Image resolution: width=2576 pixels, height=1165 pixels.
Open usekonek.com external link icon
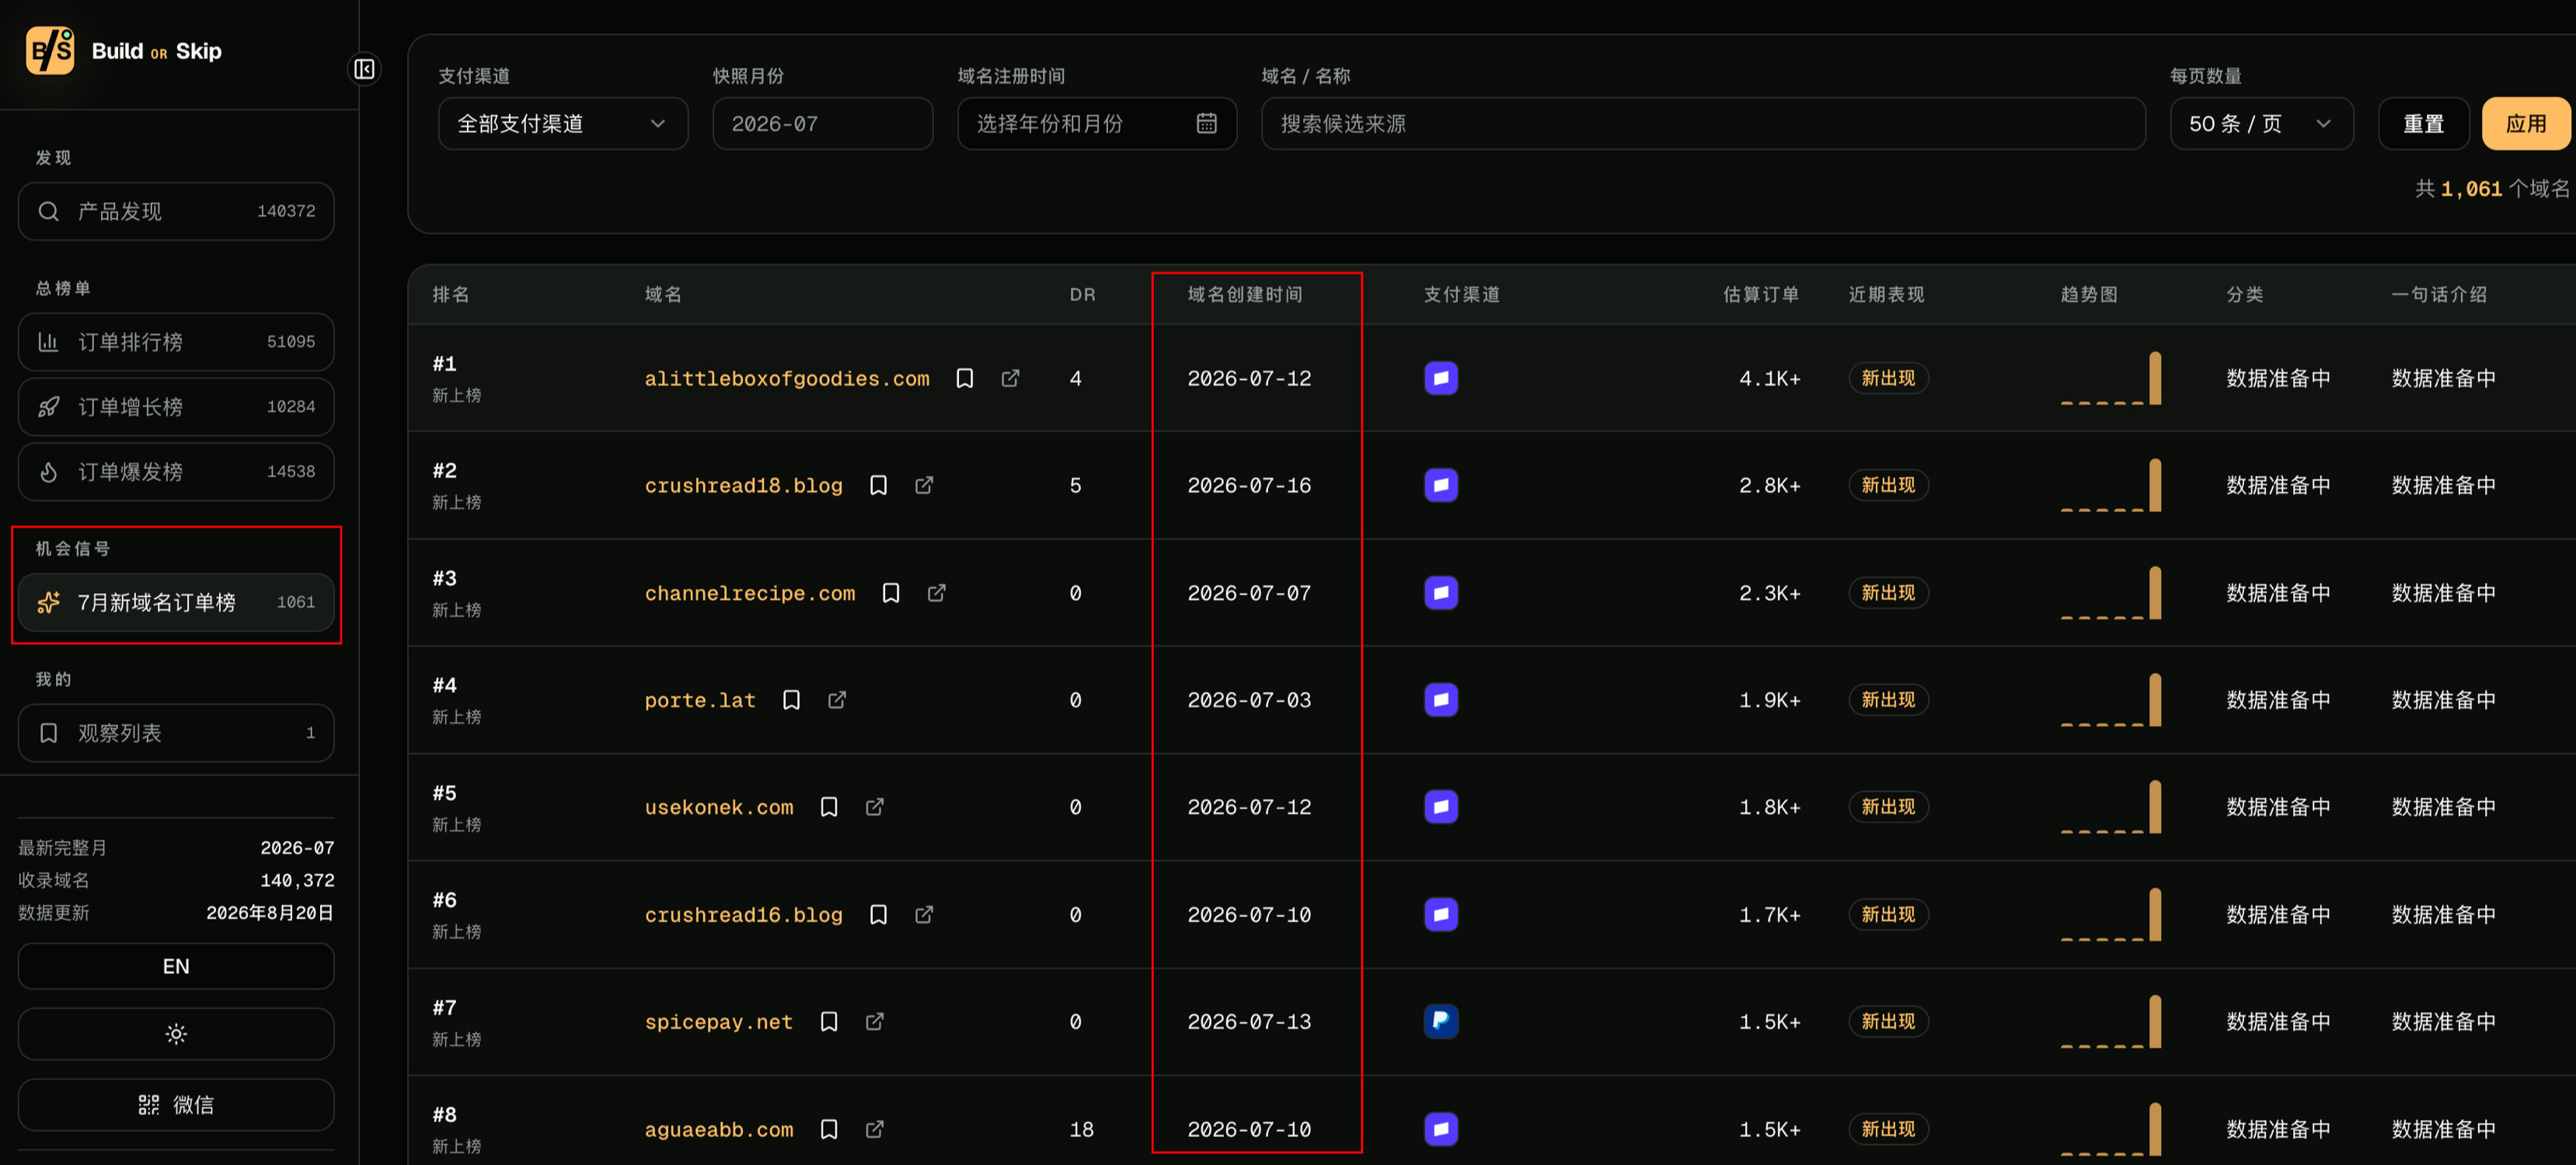(874, 807)
